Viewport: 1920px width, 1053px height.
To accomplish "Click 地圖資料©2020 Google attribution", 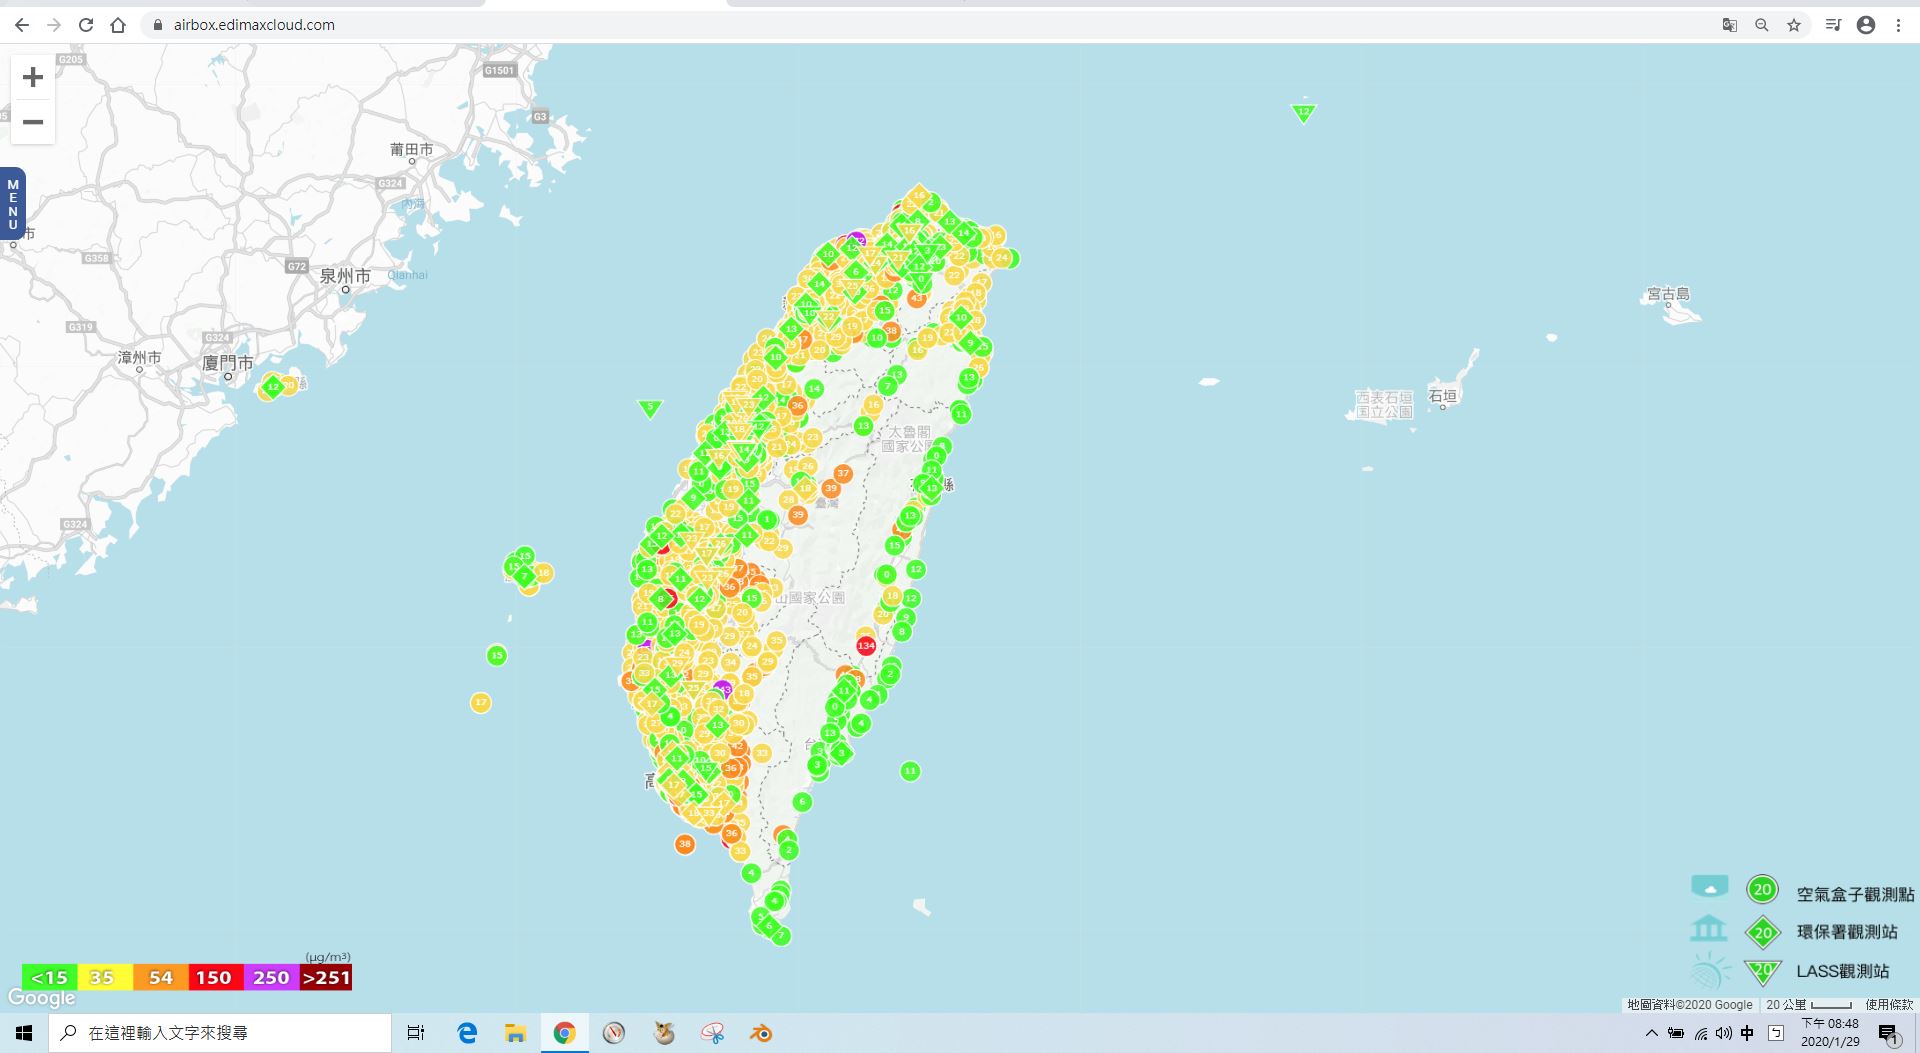I will tap(1690, 1004).
